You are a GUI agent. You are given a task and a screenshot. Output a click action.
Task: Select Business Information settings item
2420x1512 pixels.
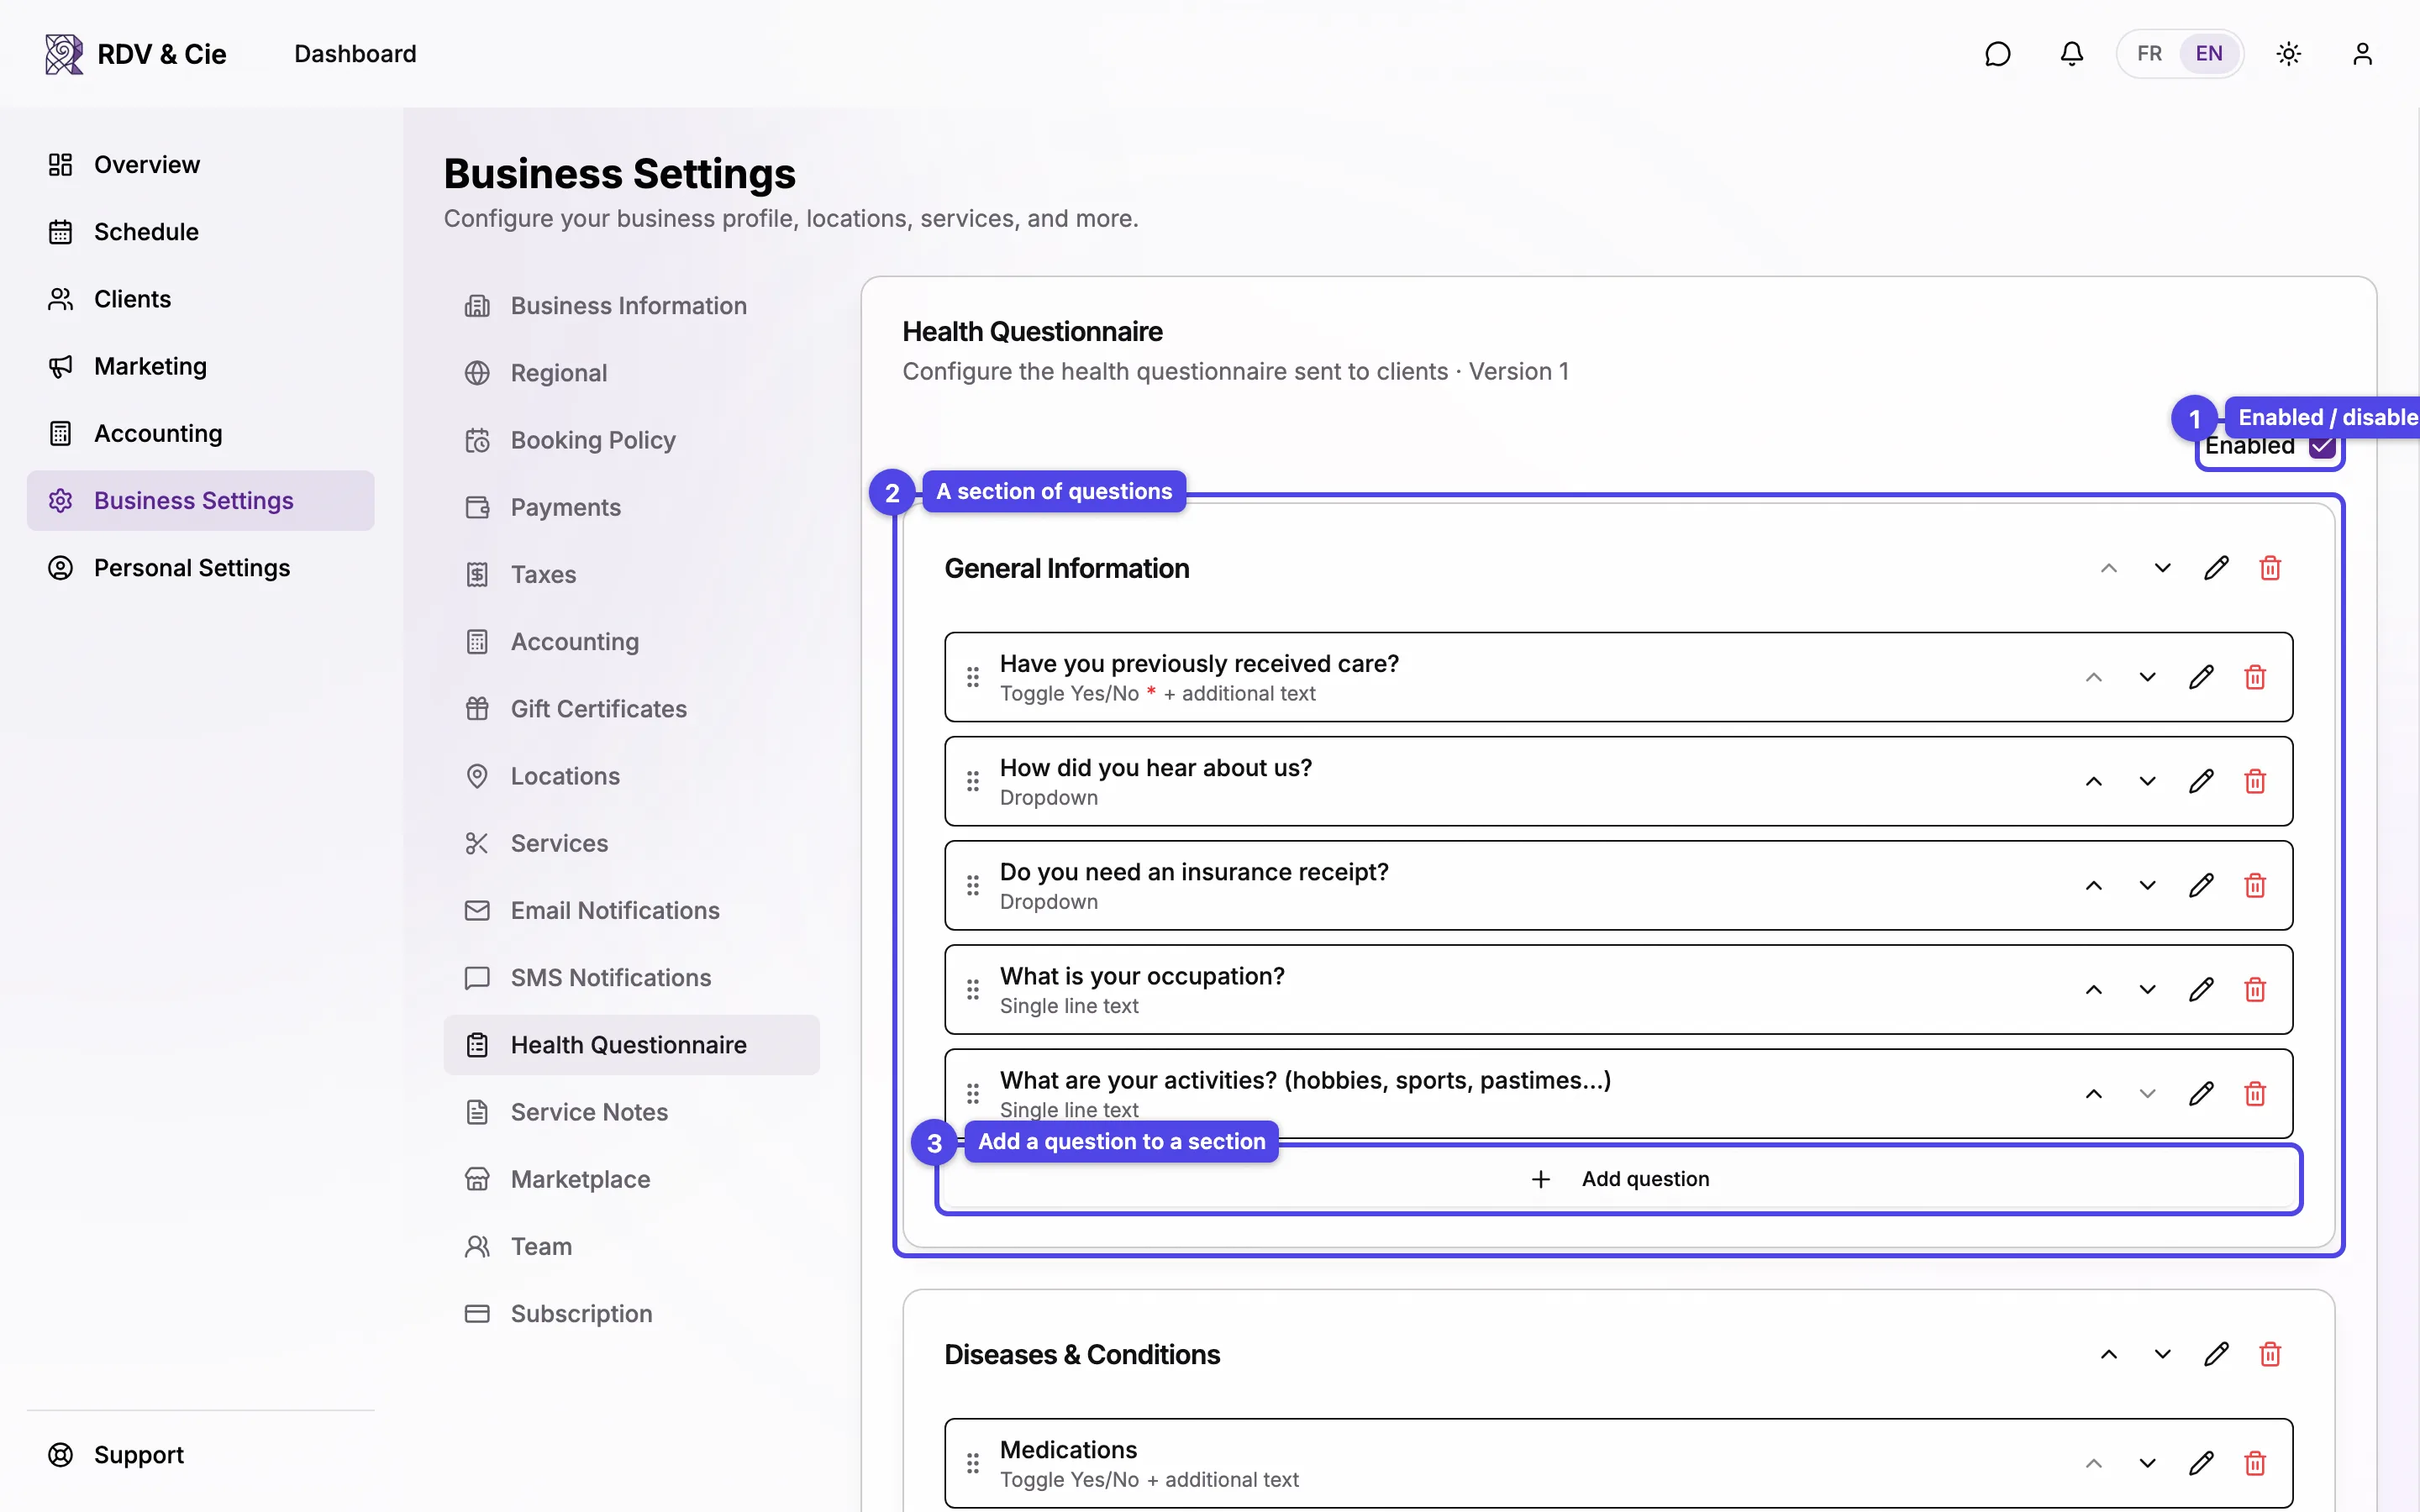tap(631, 305)
